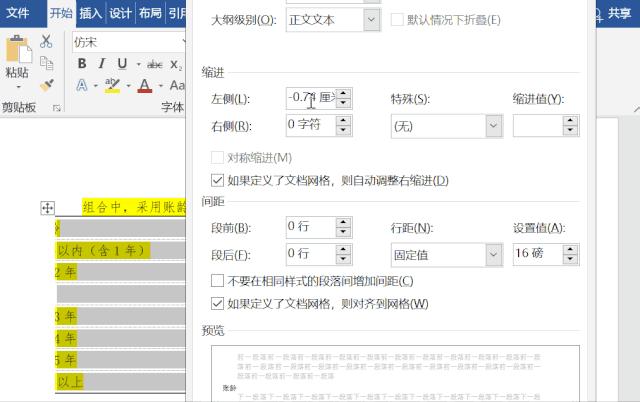Apply yellow text highlight color
The width and height of the screenshot is (640, 402).
112,85
